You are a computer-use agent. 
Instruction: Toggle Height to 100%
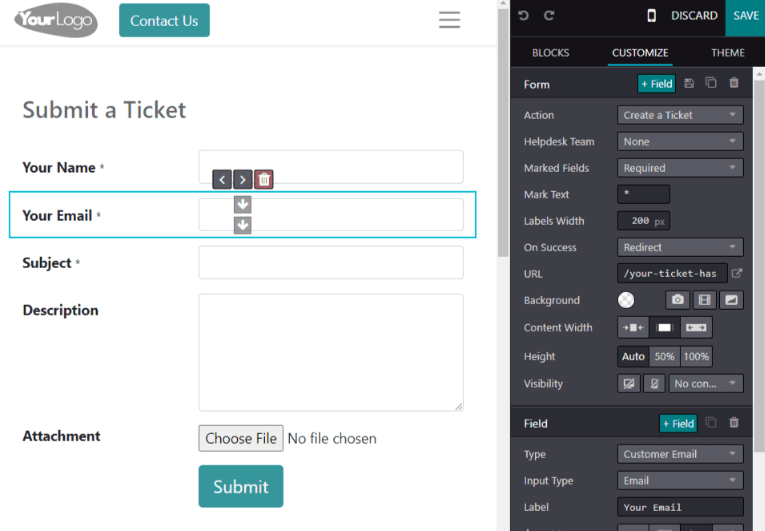pyautogui.click(x=696, y=356)
